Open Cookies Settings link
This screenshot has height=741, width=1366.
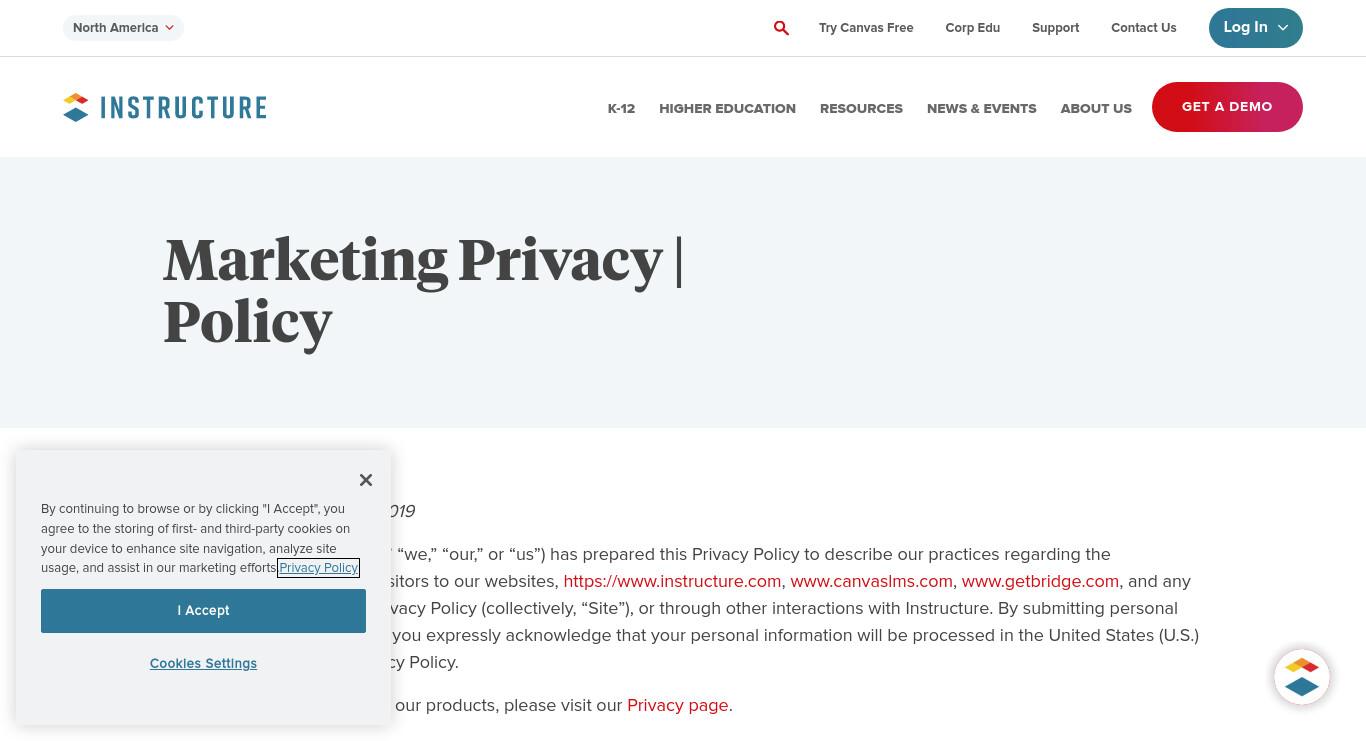203,664
